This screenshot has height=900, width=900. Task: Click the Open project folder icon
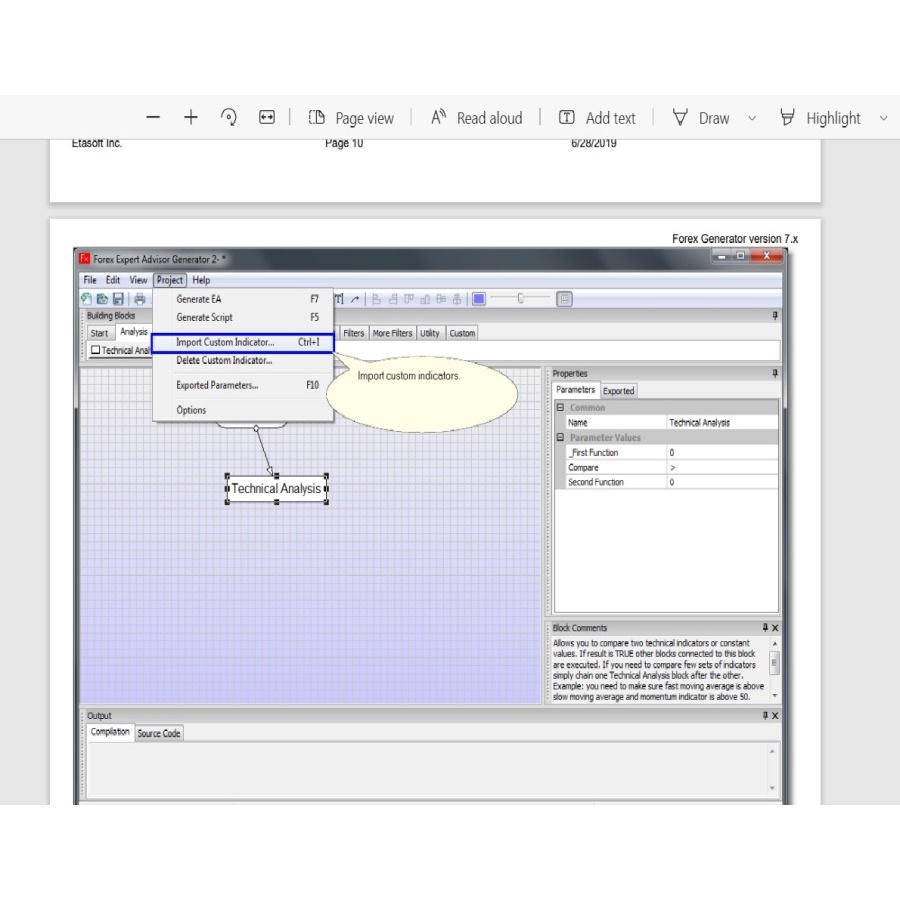(x=102, y=298)
